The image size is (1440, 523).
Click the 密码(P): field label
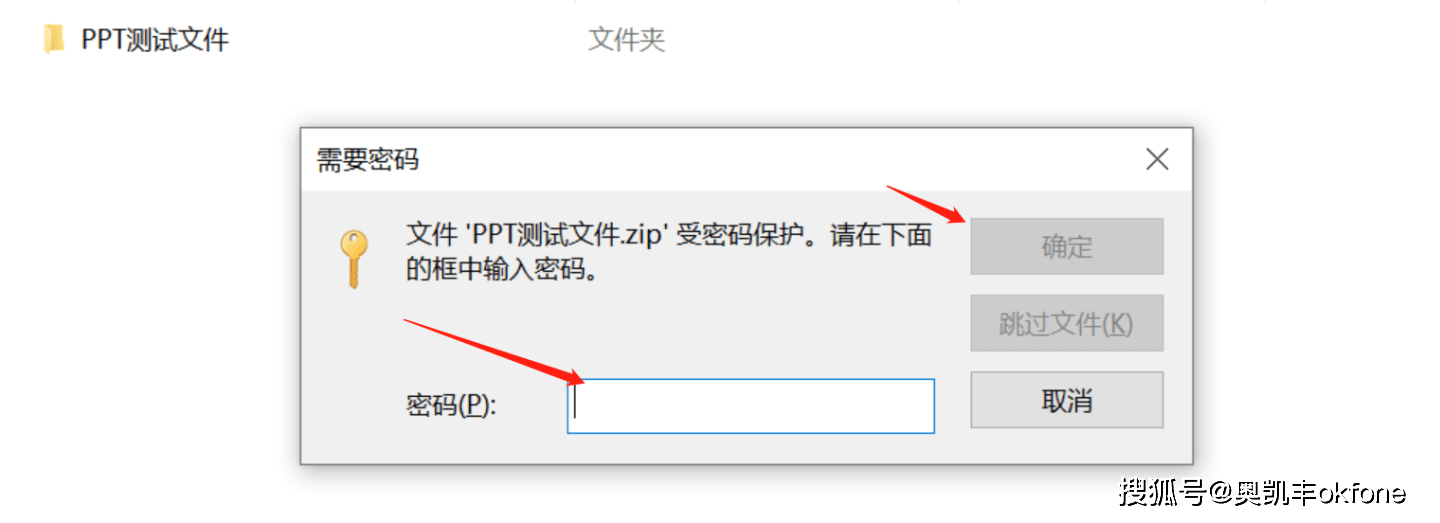451,406
